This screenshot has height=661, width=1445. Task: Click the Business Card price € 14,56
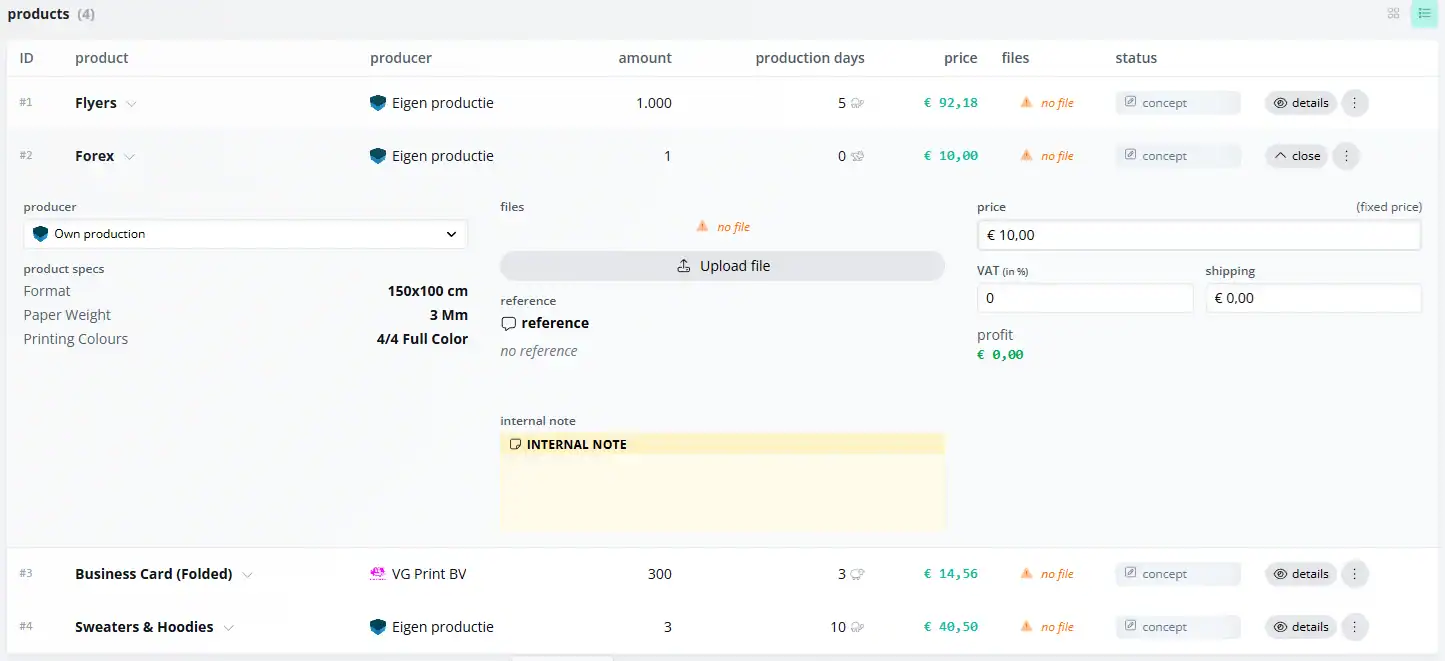pos(951,574)
